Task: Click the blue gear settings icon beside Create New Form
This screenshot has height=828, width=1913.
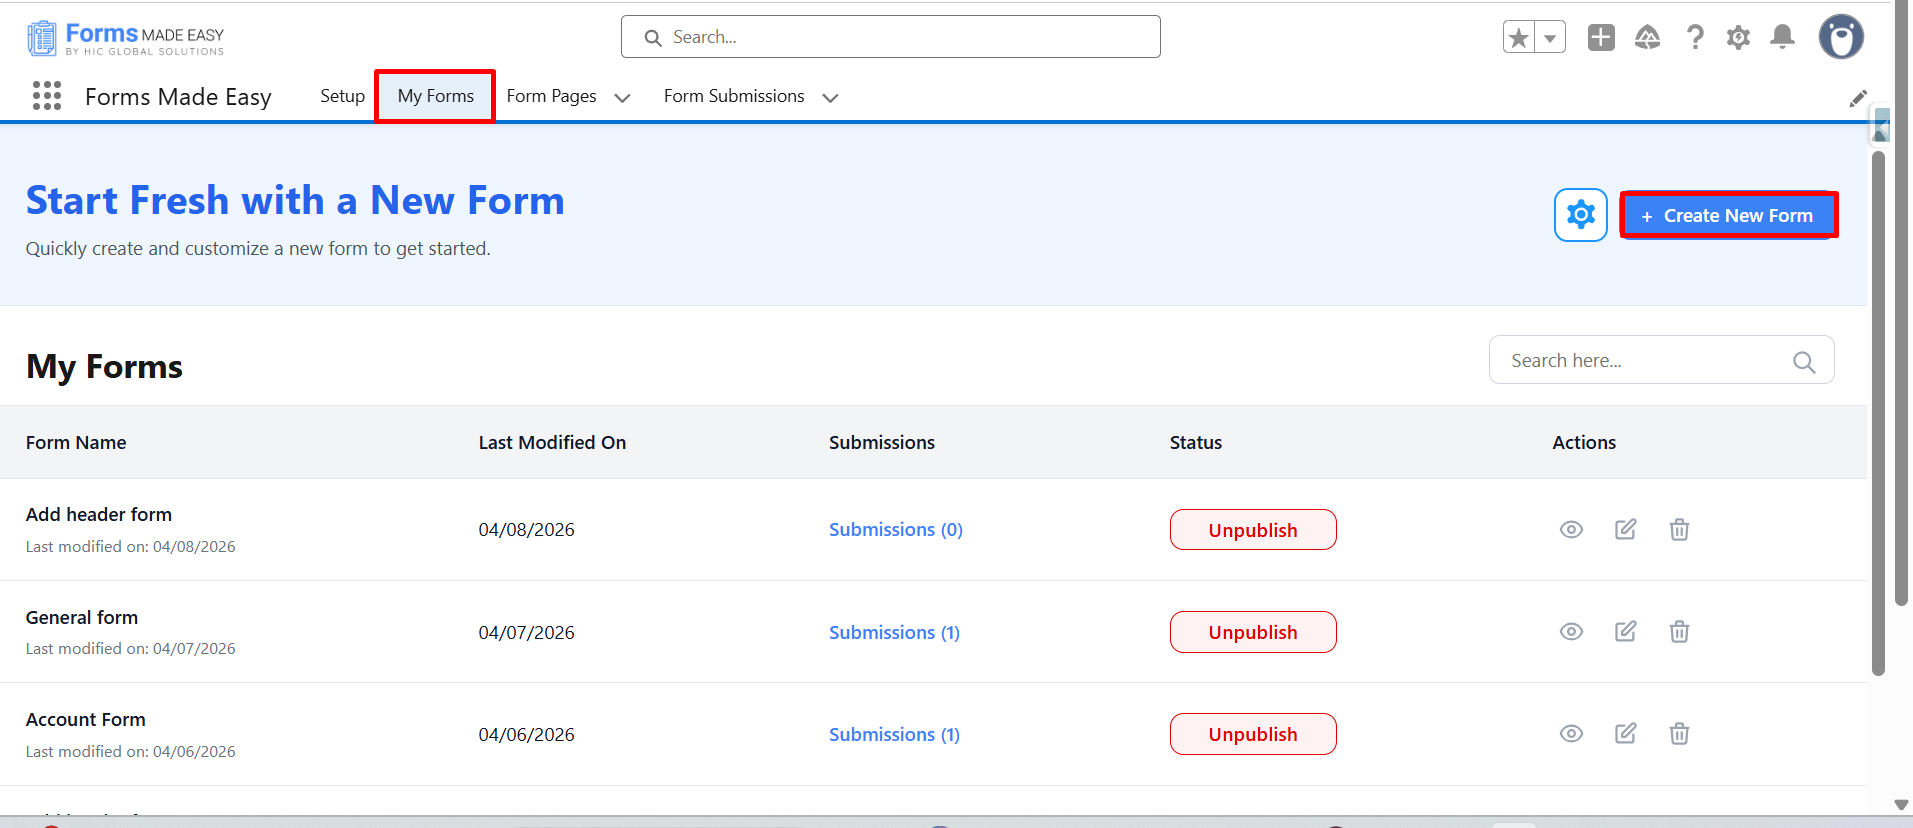Action: pos(1580,215)
